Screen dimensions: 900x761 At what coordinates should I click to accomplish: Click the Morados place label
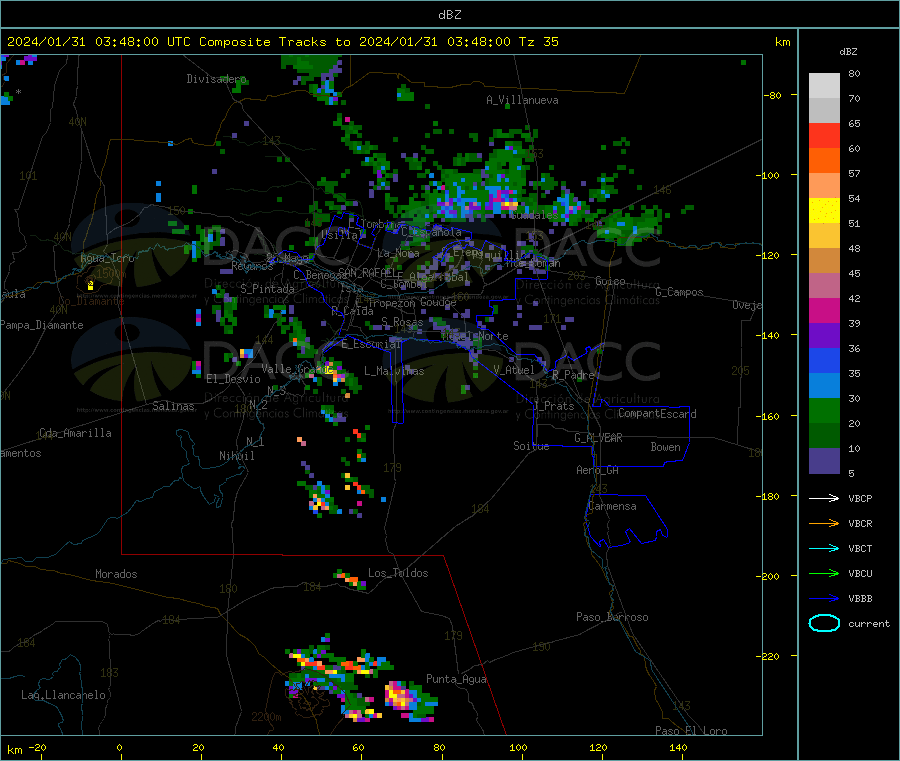[116, 574]
